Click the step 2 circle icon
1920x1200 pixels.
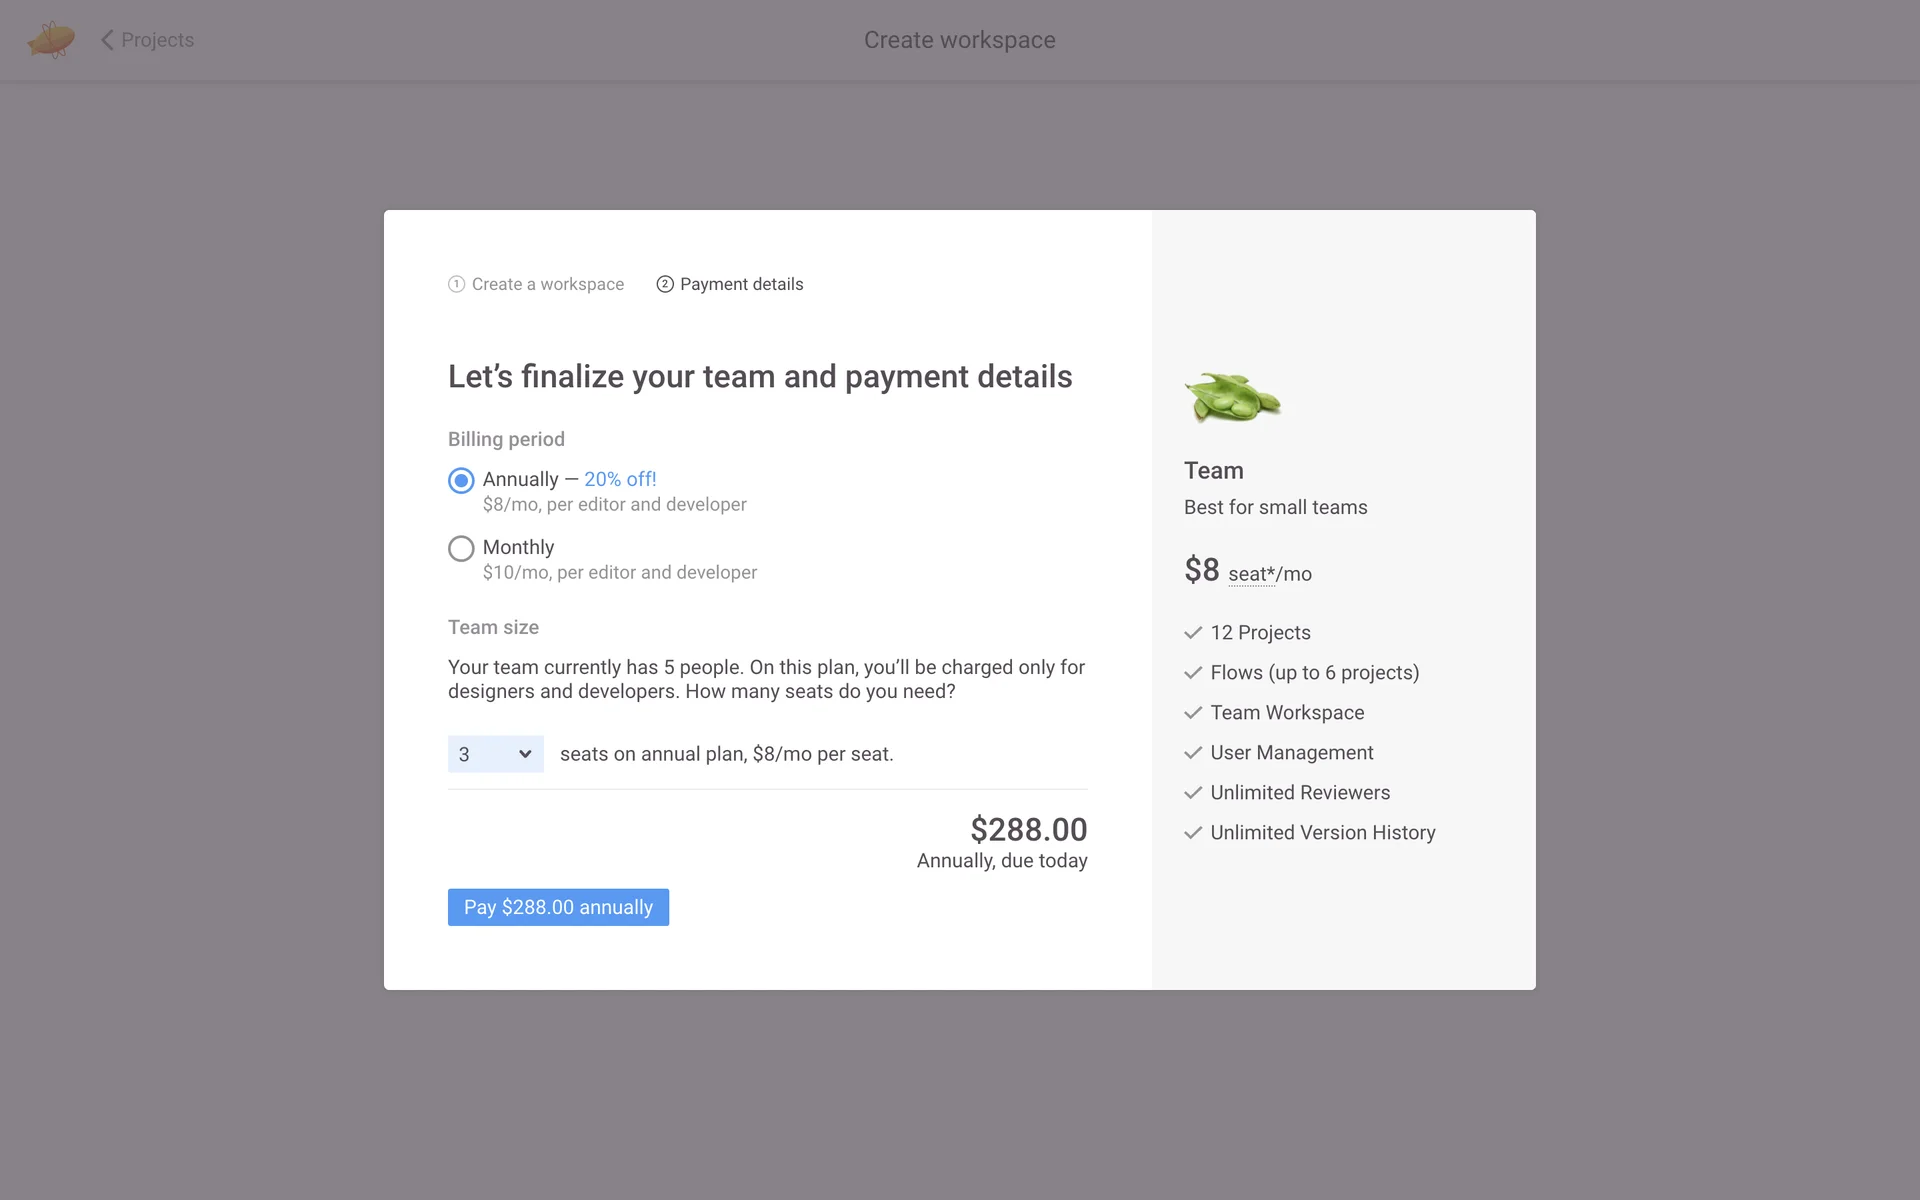pos(665,284)
